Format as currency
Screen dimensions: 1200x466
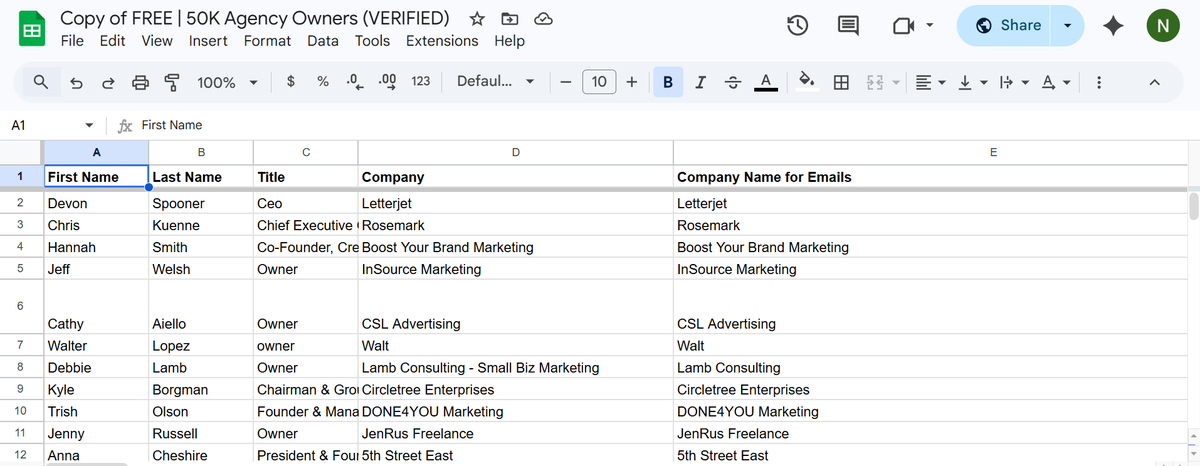[x=290, y=82]
